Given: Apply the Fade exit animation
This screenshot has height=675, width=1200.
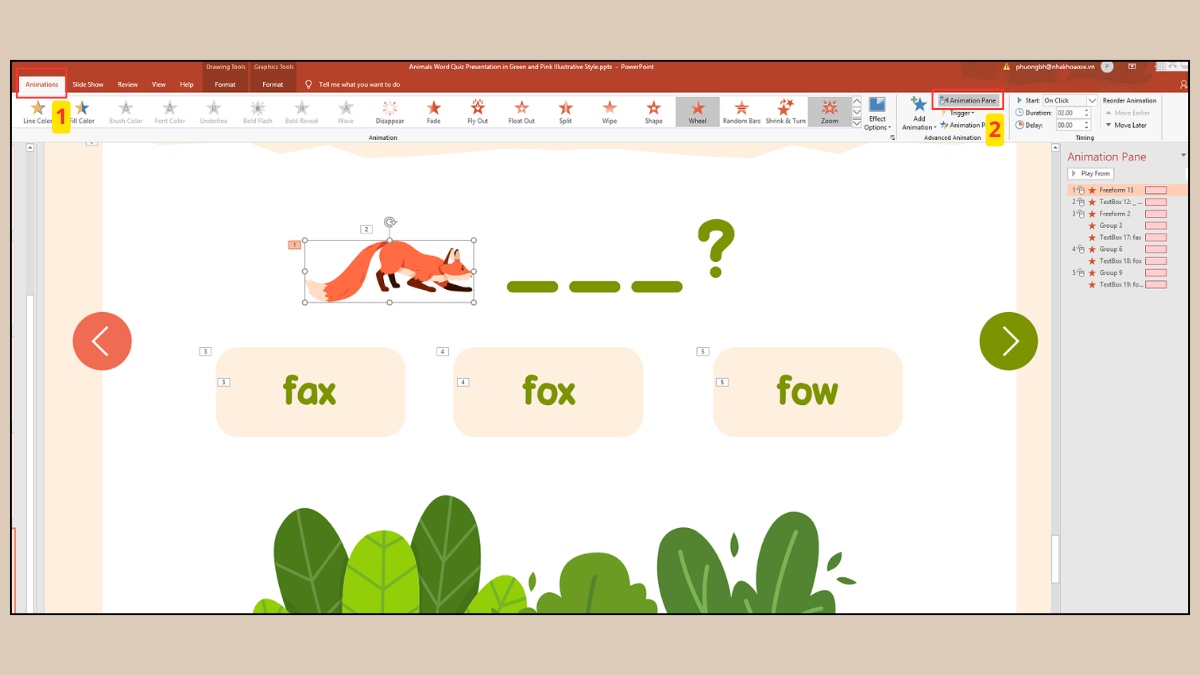Looking at the screenshot, I should tap(433, 111).
